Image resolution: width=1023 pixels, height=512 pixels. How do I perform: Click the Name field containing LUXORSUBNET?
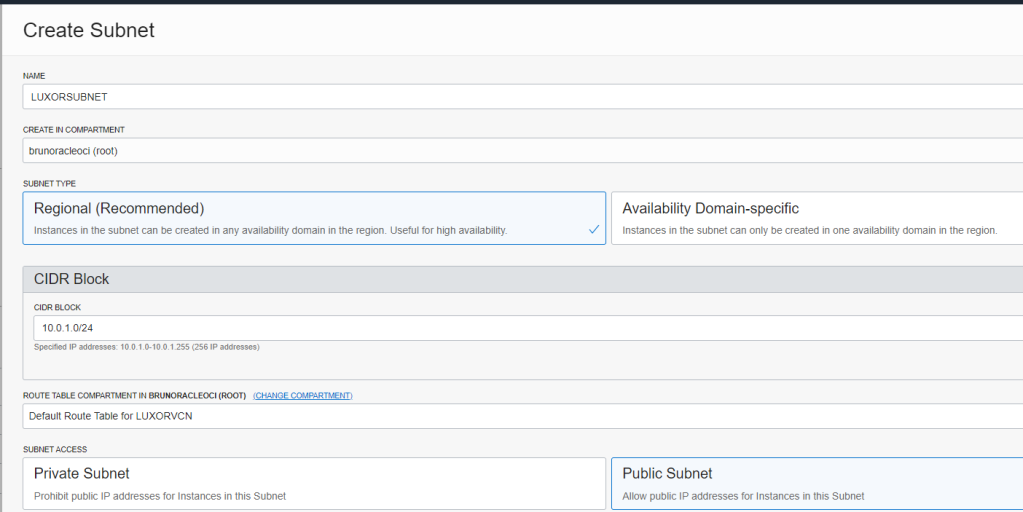(523, 97)
